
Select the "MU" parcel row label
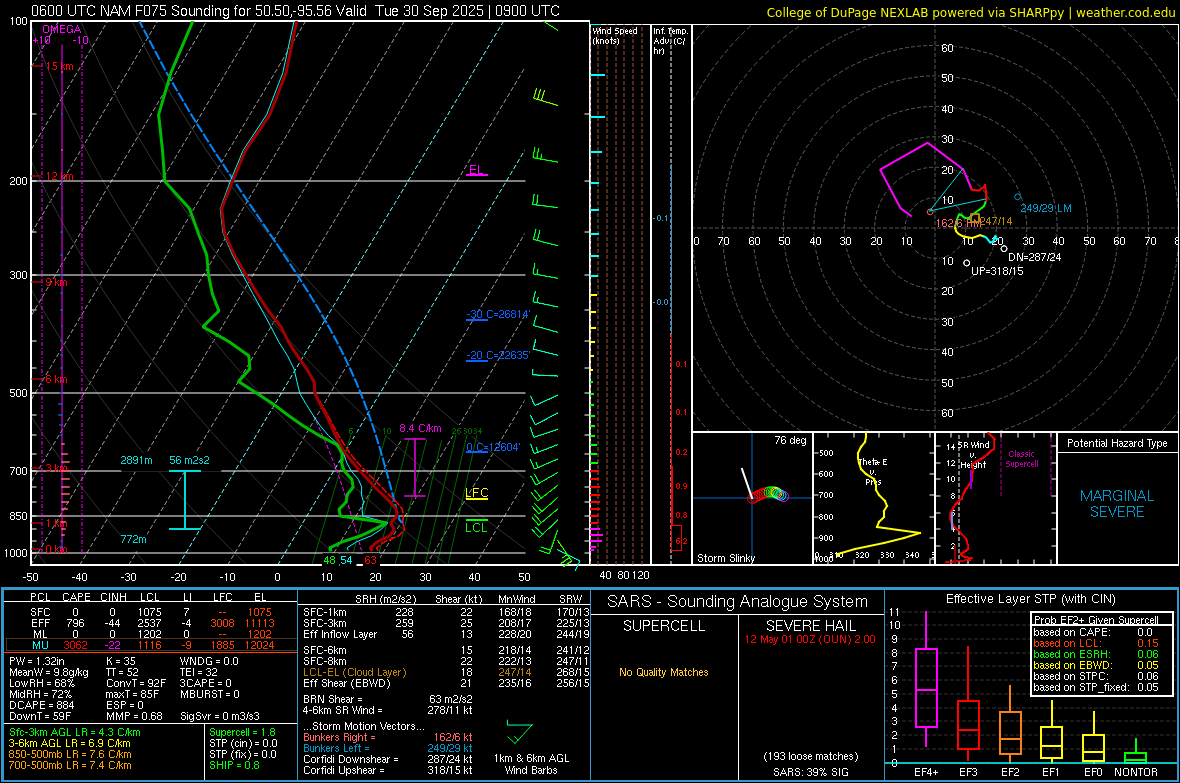[x=40, y=645]
